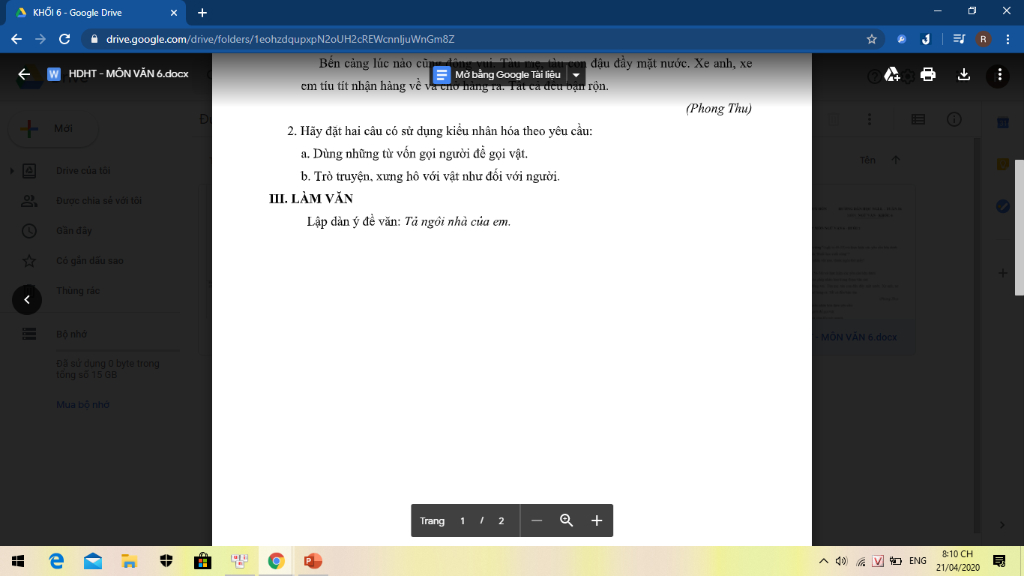The width and height of the screenshot is (1024, 576).
Task: Download the HDHT - MÔN VĂN 6.docx file
Action: (964, 74)
